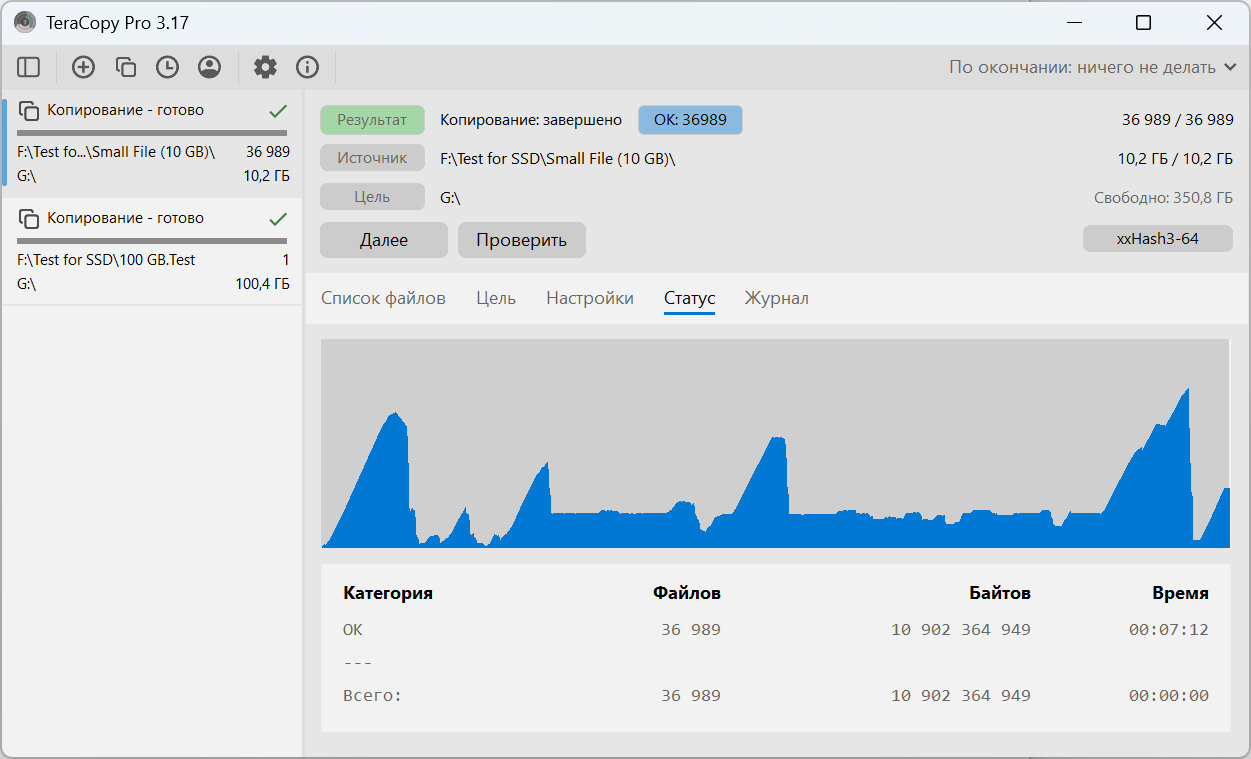Click the 'Копирование: завершено' status text
Image resolution: width=1251 pixels, height=759 pixels.
tap(531, 120)
